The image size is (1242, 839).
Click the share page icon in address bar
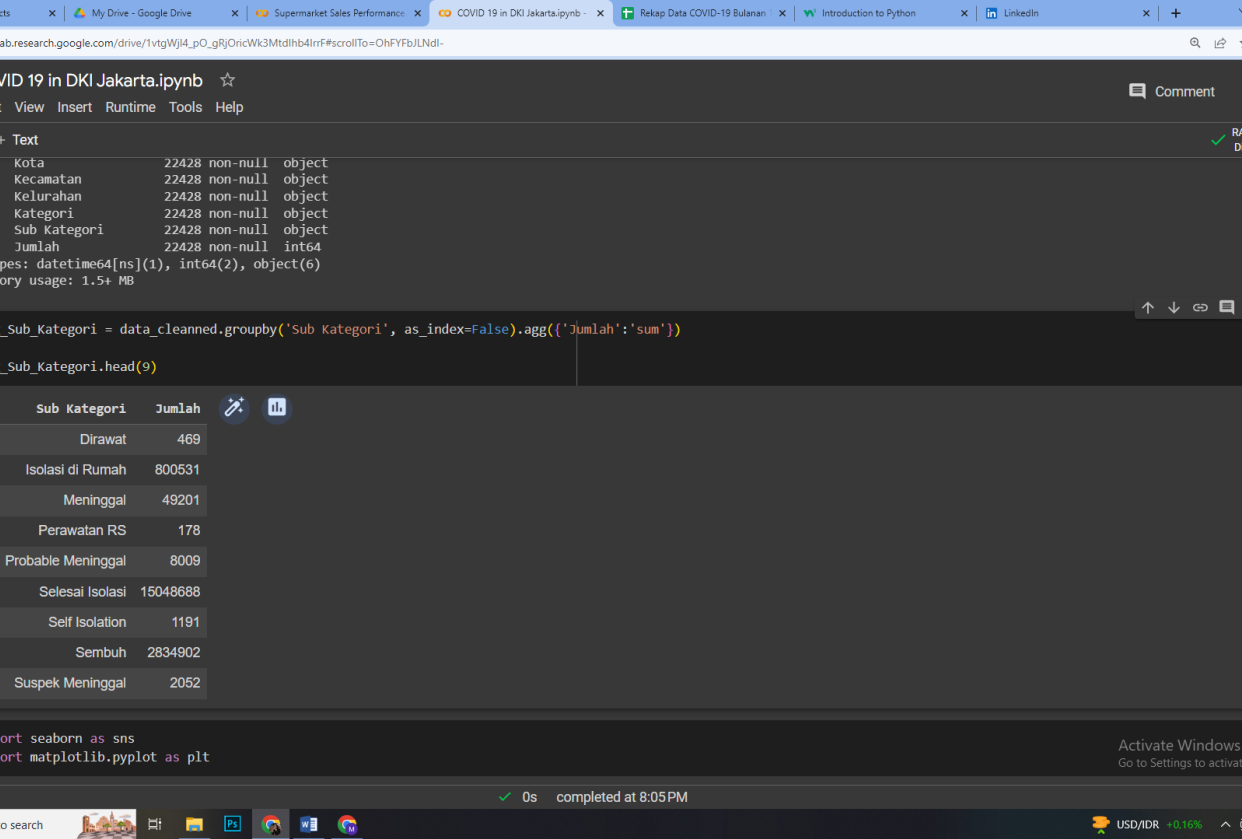(1220, 43)
